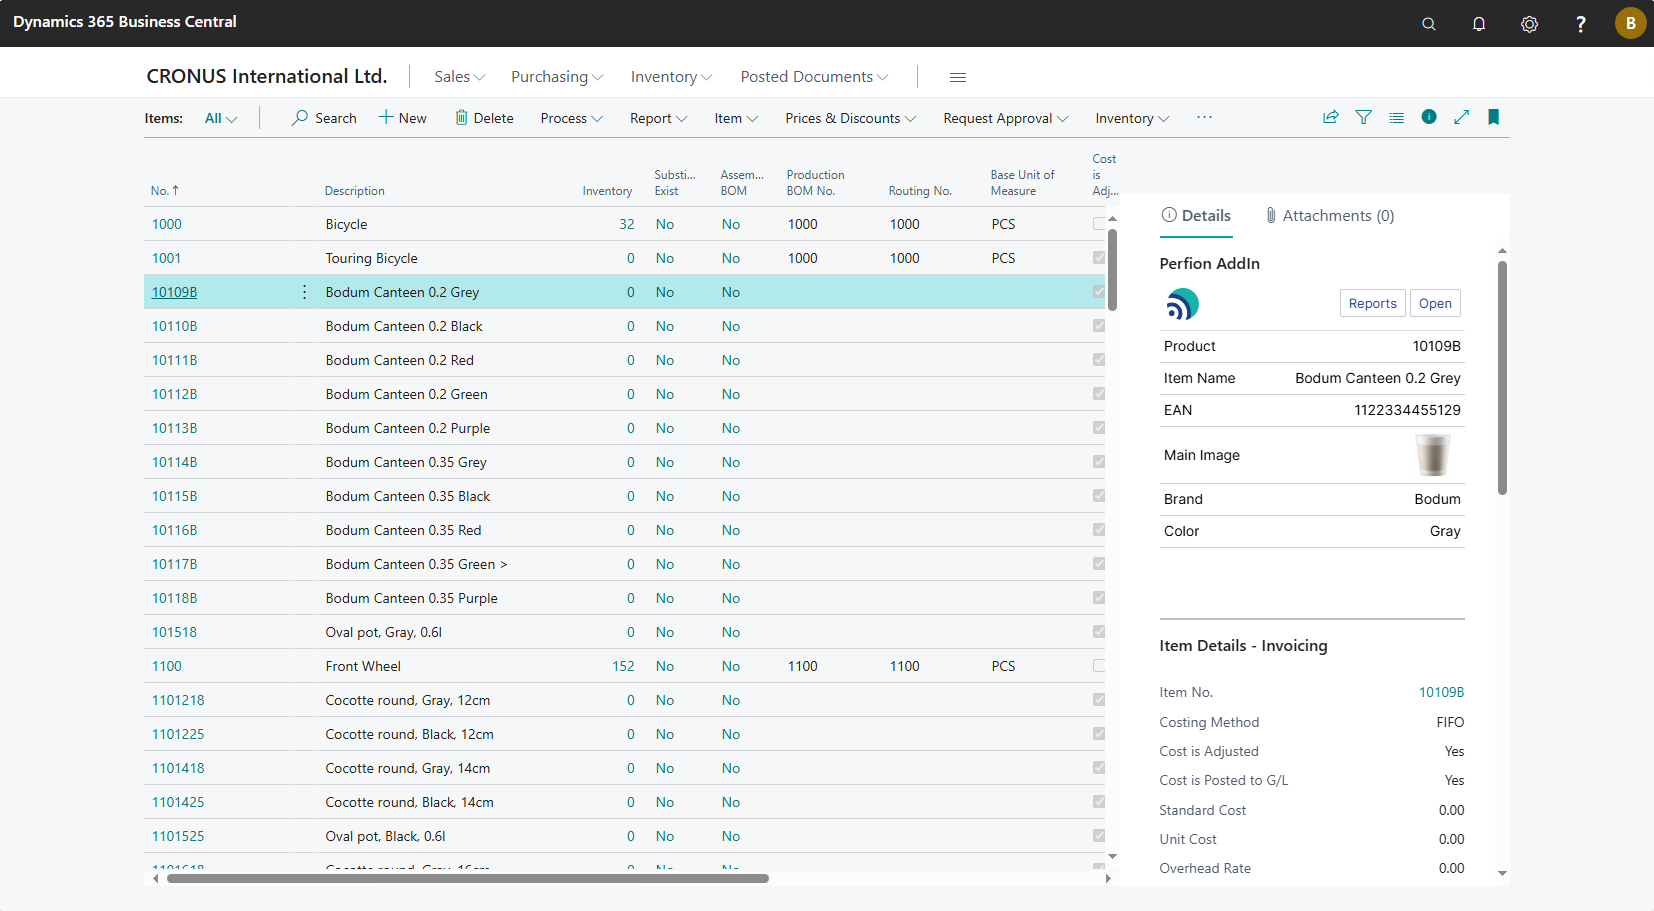Sort by the No. column header
The height and width of the screenshot is (911, 1654).
coord(165,191)
